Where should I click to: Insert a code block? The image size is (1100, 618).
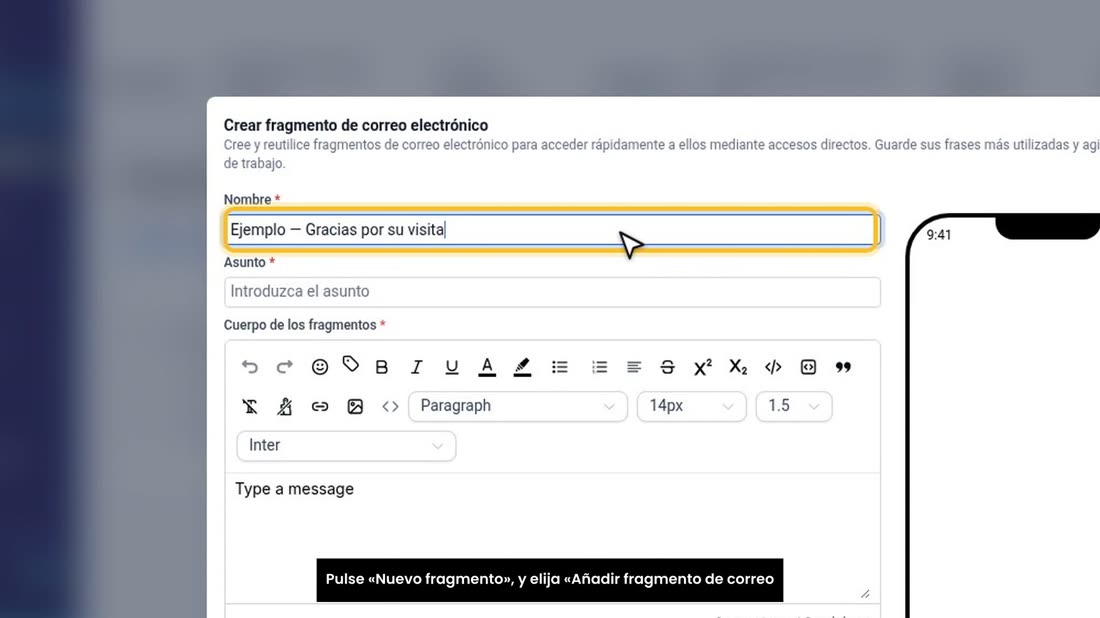click(808, 367)
